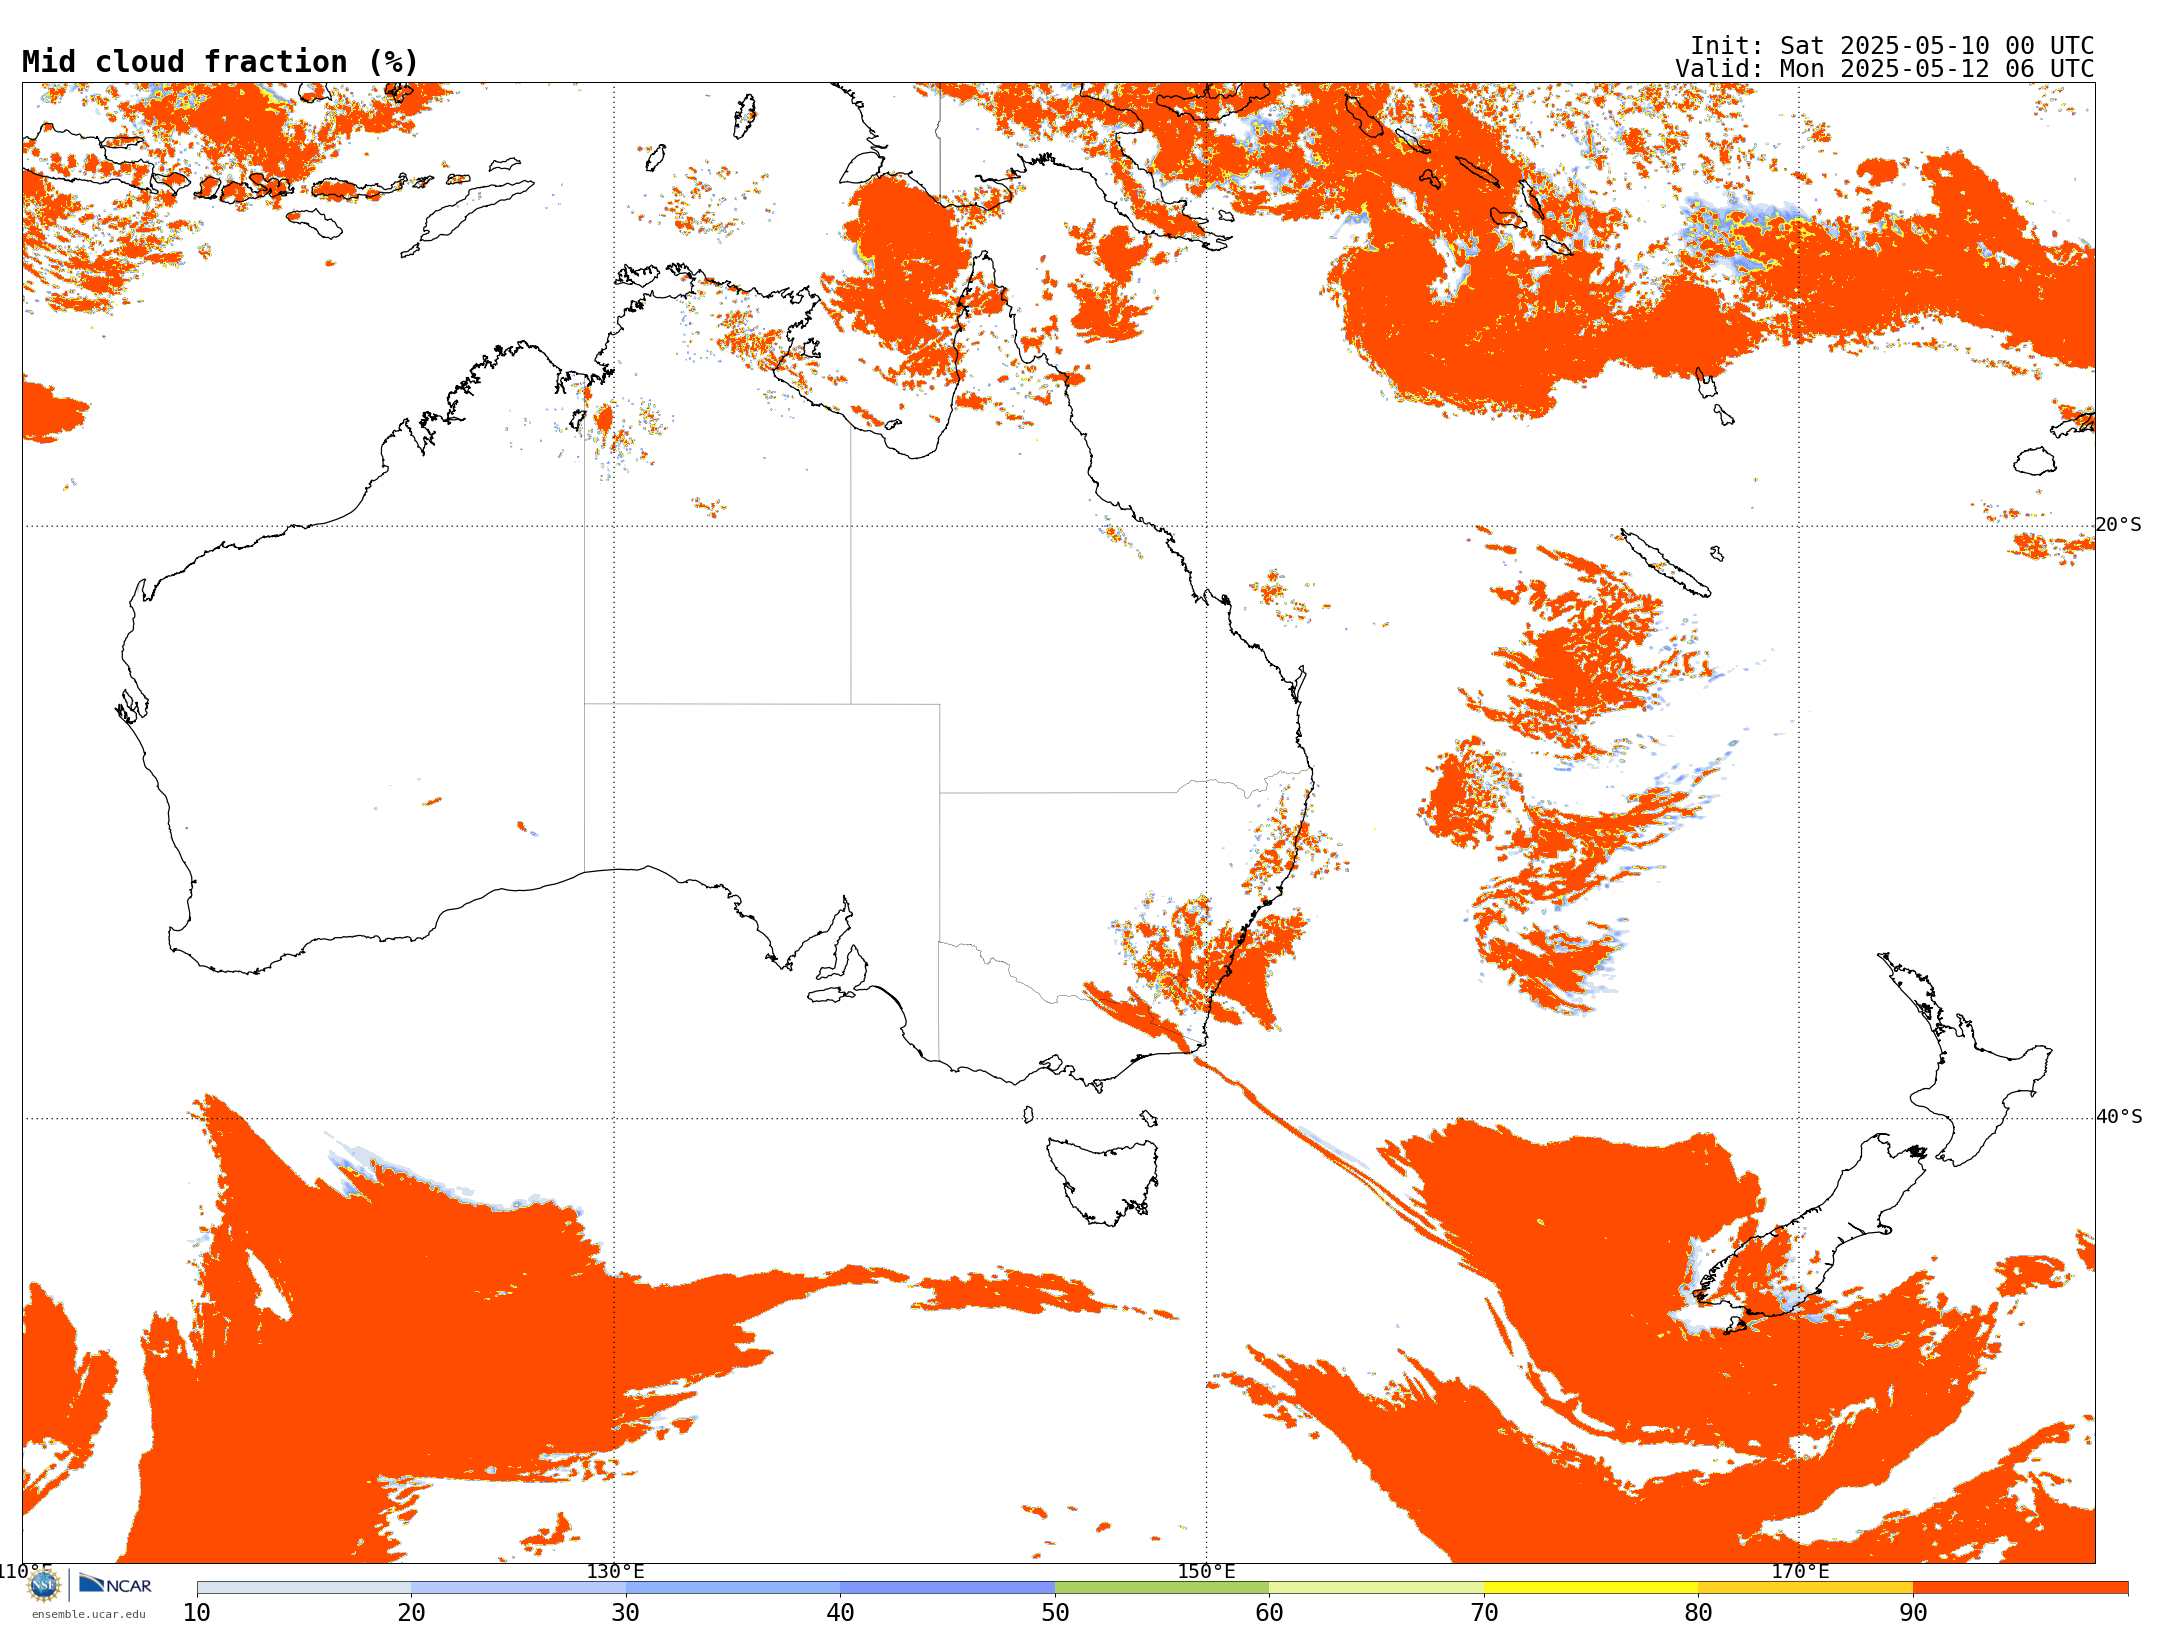Image resolution: width=2160 pixels, height=1626 pixels.
Task: Click the 130°E longitude label
Action: [615, 1571]
